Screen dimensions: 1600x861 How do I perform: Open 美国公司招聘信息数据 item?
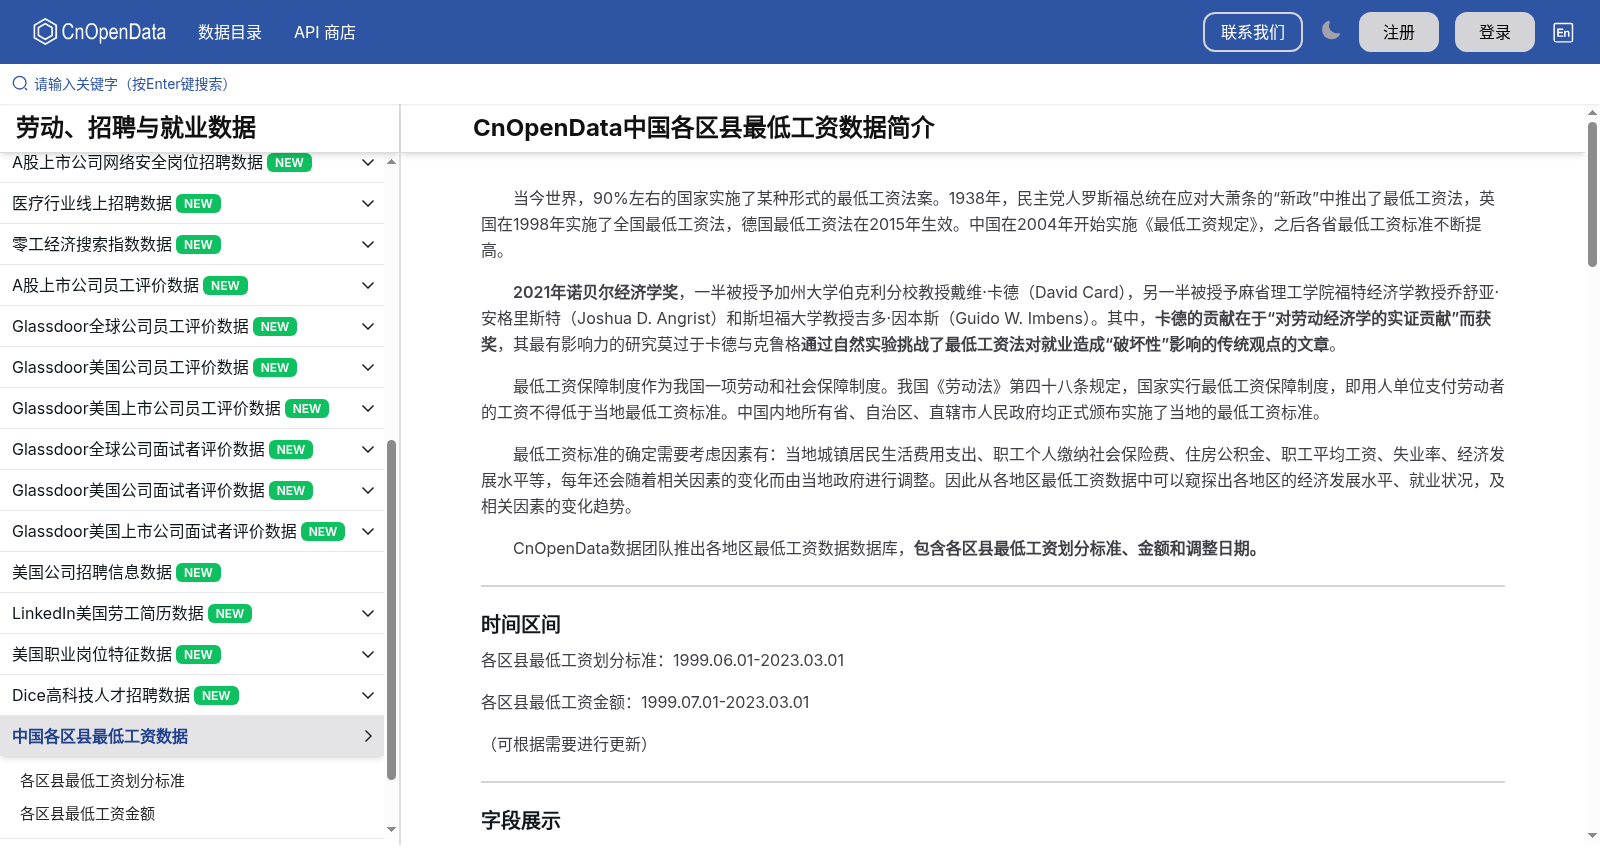(x=192, y=572)
